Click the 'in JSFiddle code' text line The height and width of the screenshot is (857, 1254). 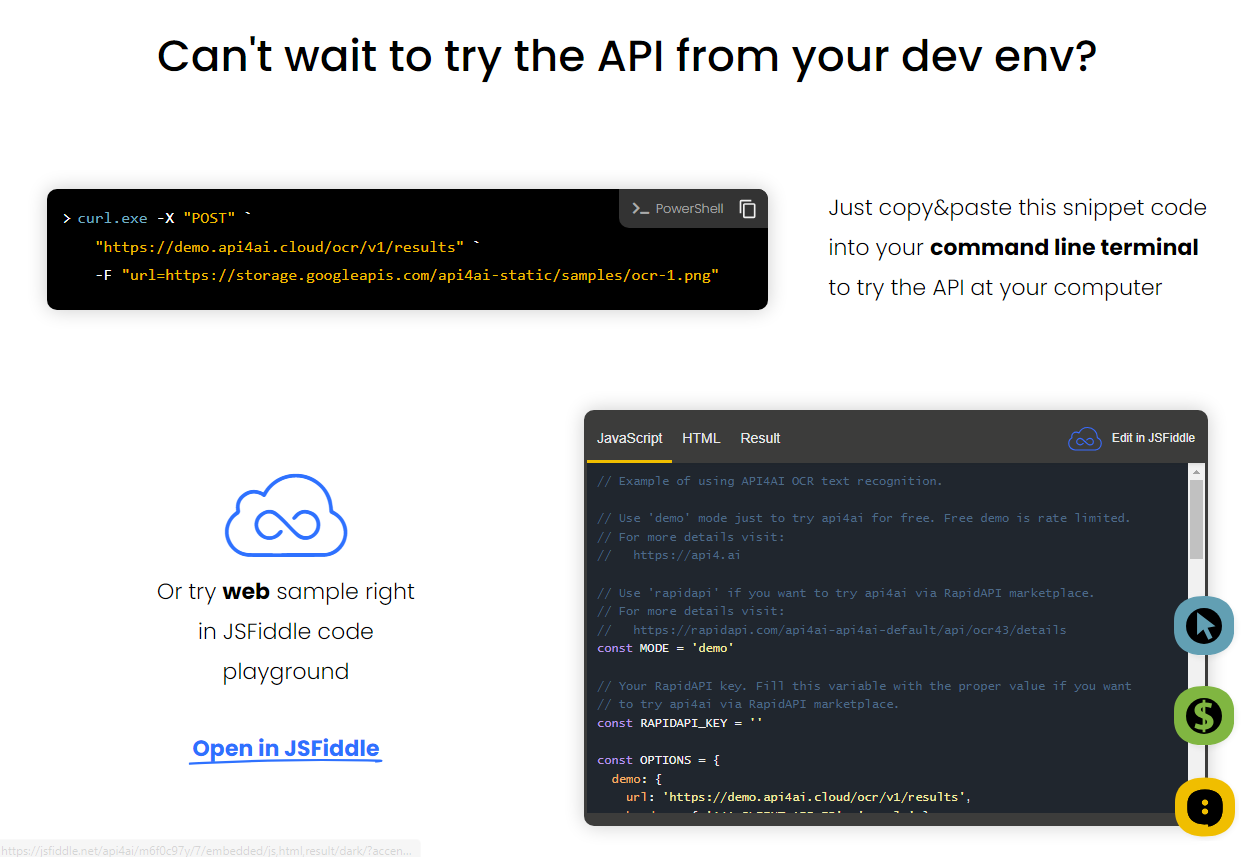pyautogui.click(x=286, y=631)
